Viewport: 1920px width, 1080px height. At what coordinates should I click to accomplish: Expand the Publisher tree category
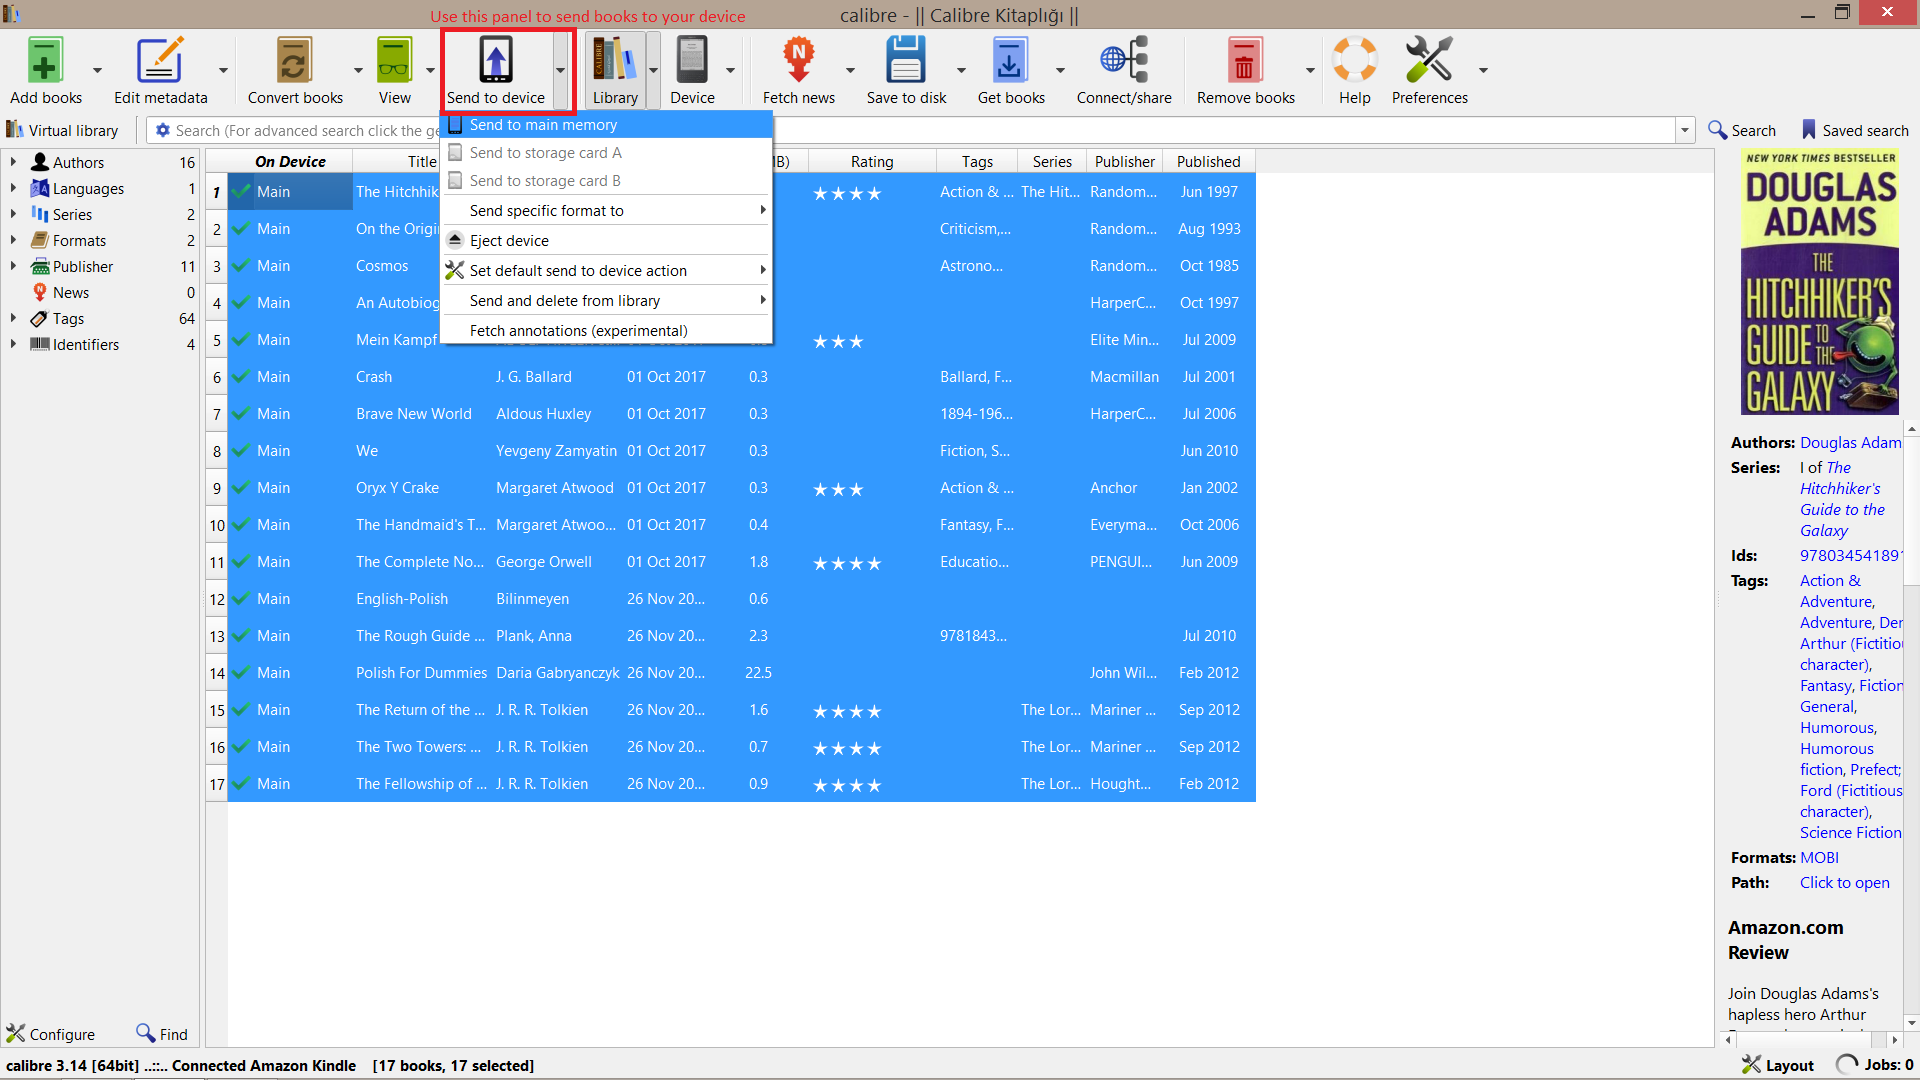click(x=13, y=266)
